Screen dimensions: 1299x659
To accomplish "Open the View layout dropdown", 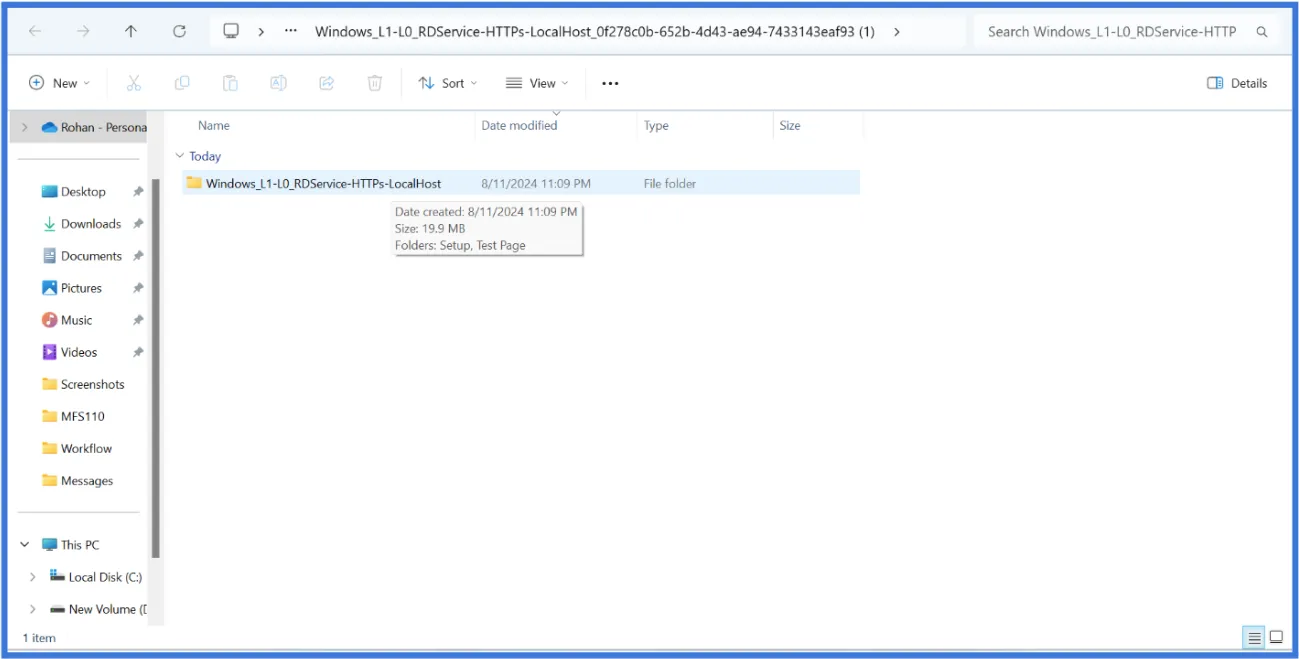I will tap(537, 83).
